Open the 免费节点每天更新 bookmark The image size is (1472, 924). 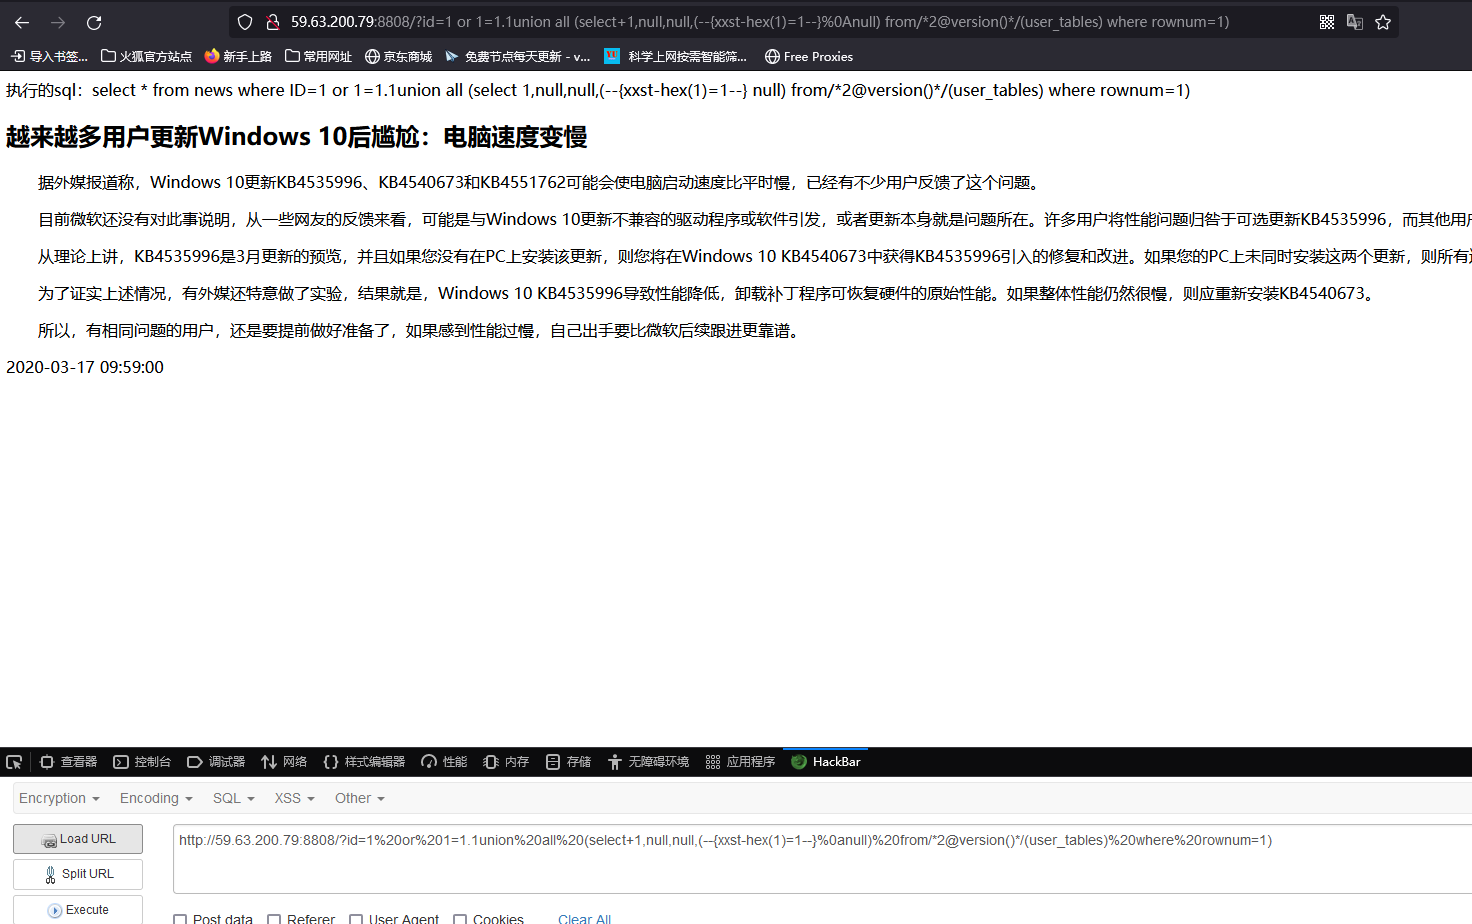coord(518,57)
